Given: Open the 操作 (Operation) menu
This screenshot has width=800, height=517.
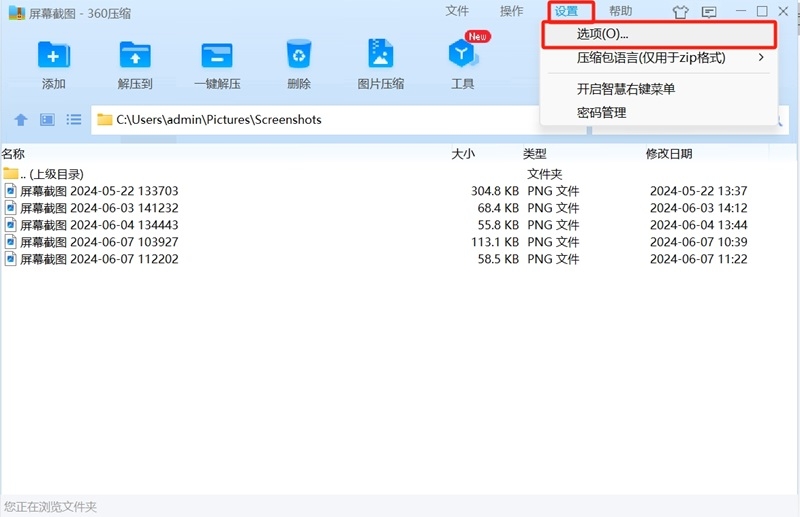Looking at the screenshot, I should tap(511, 11).
